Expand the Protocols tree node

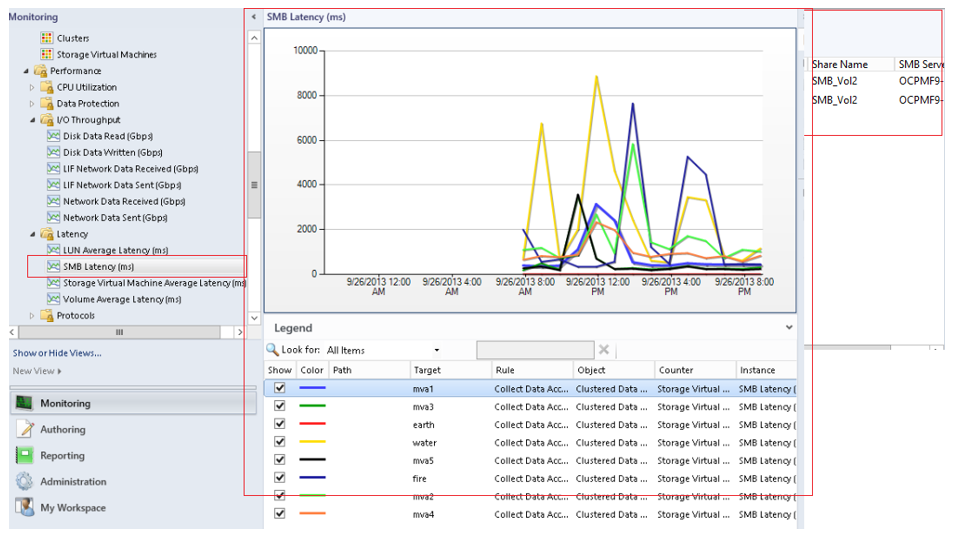point(32,316)
